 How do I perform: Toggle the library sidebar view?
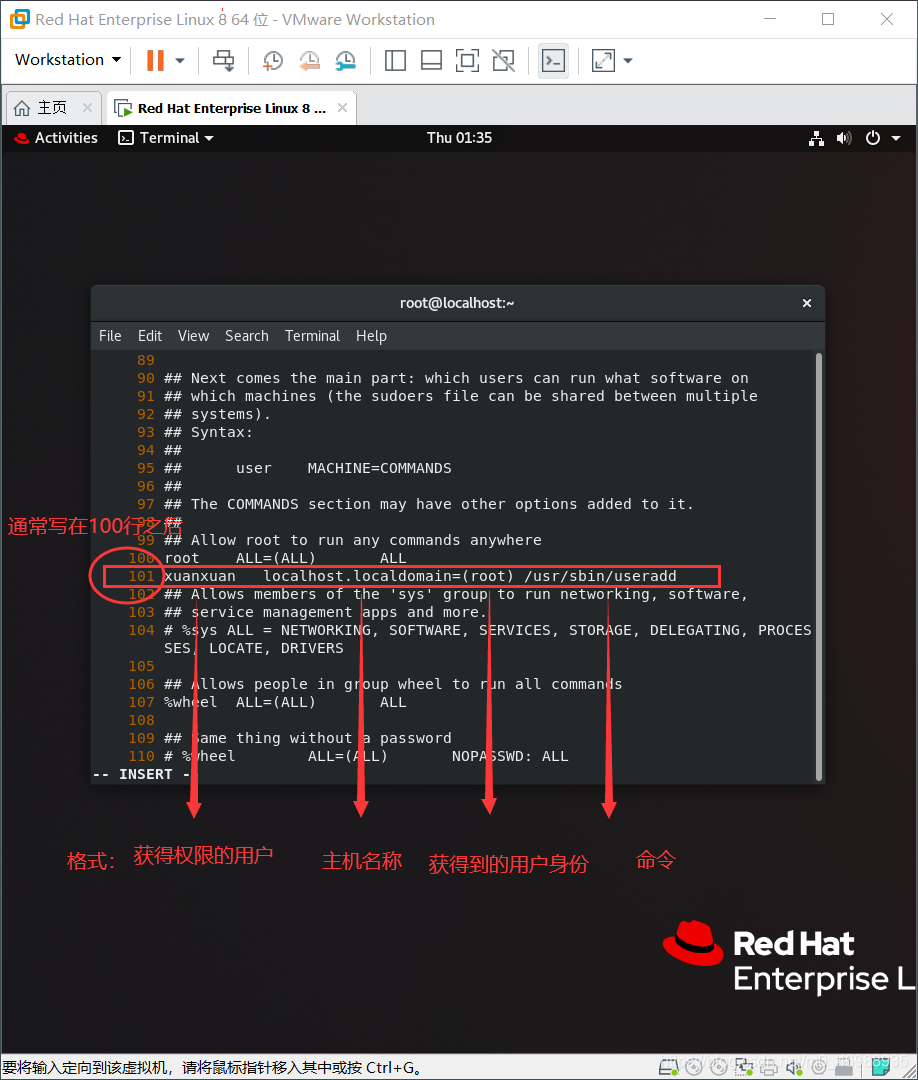395,61
